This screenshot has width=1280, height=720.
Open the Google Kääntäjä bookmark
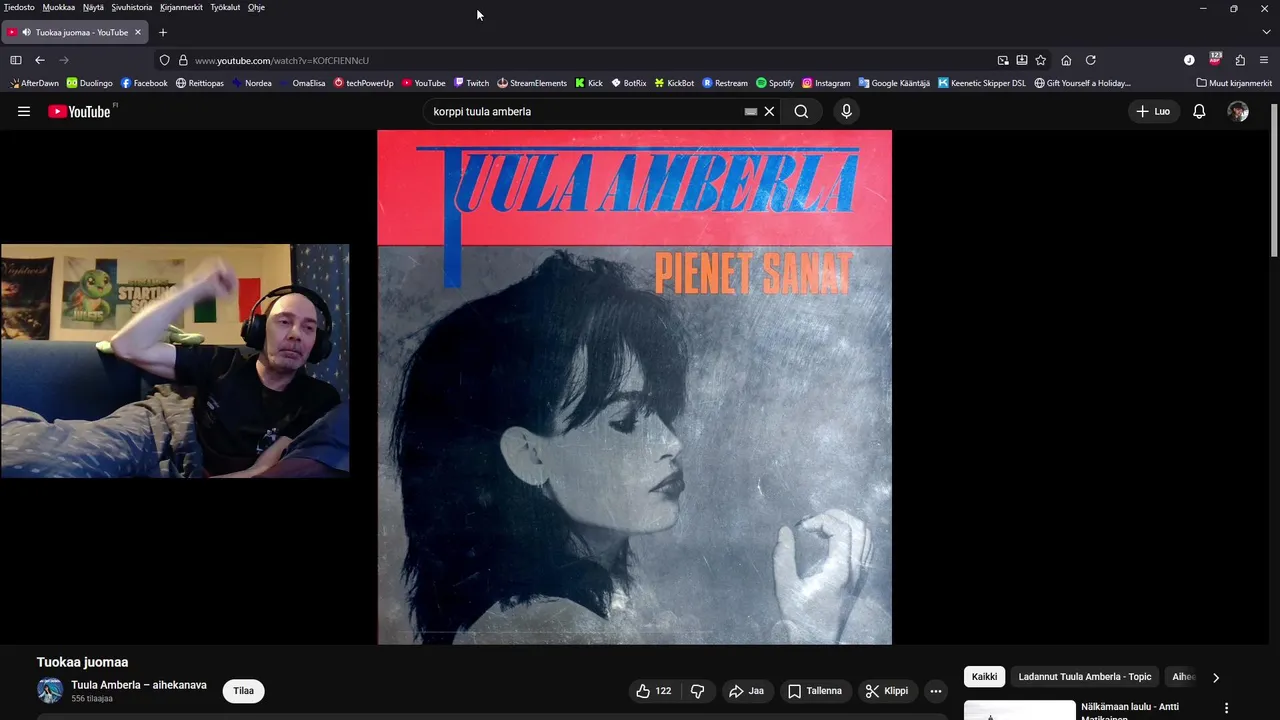894,83
